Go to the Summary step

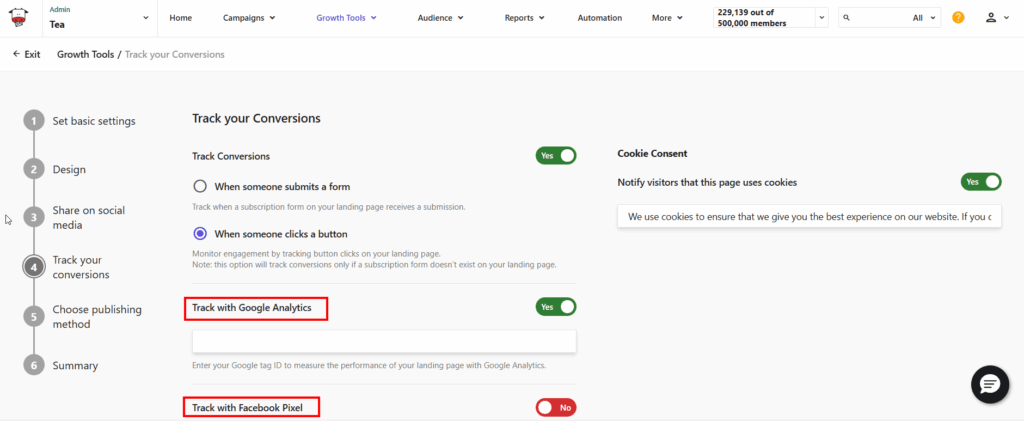(75, 366)
